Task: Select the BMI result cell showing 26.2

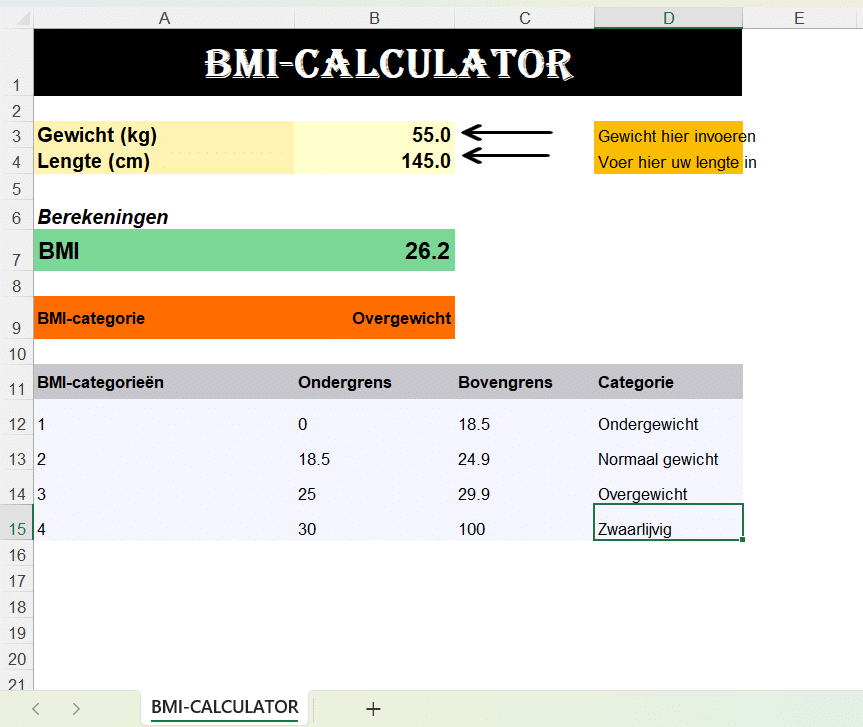Action: coord(374,250)
